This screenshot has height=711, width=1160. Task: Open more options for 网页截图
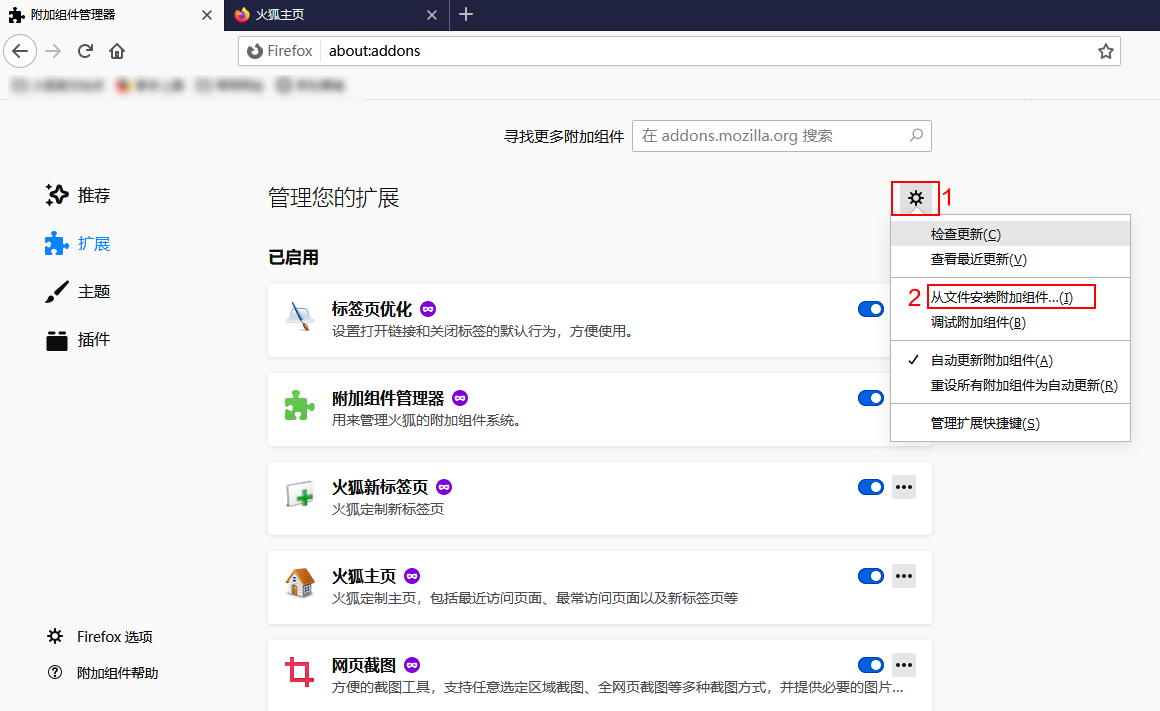[x=904, y=664]
